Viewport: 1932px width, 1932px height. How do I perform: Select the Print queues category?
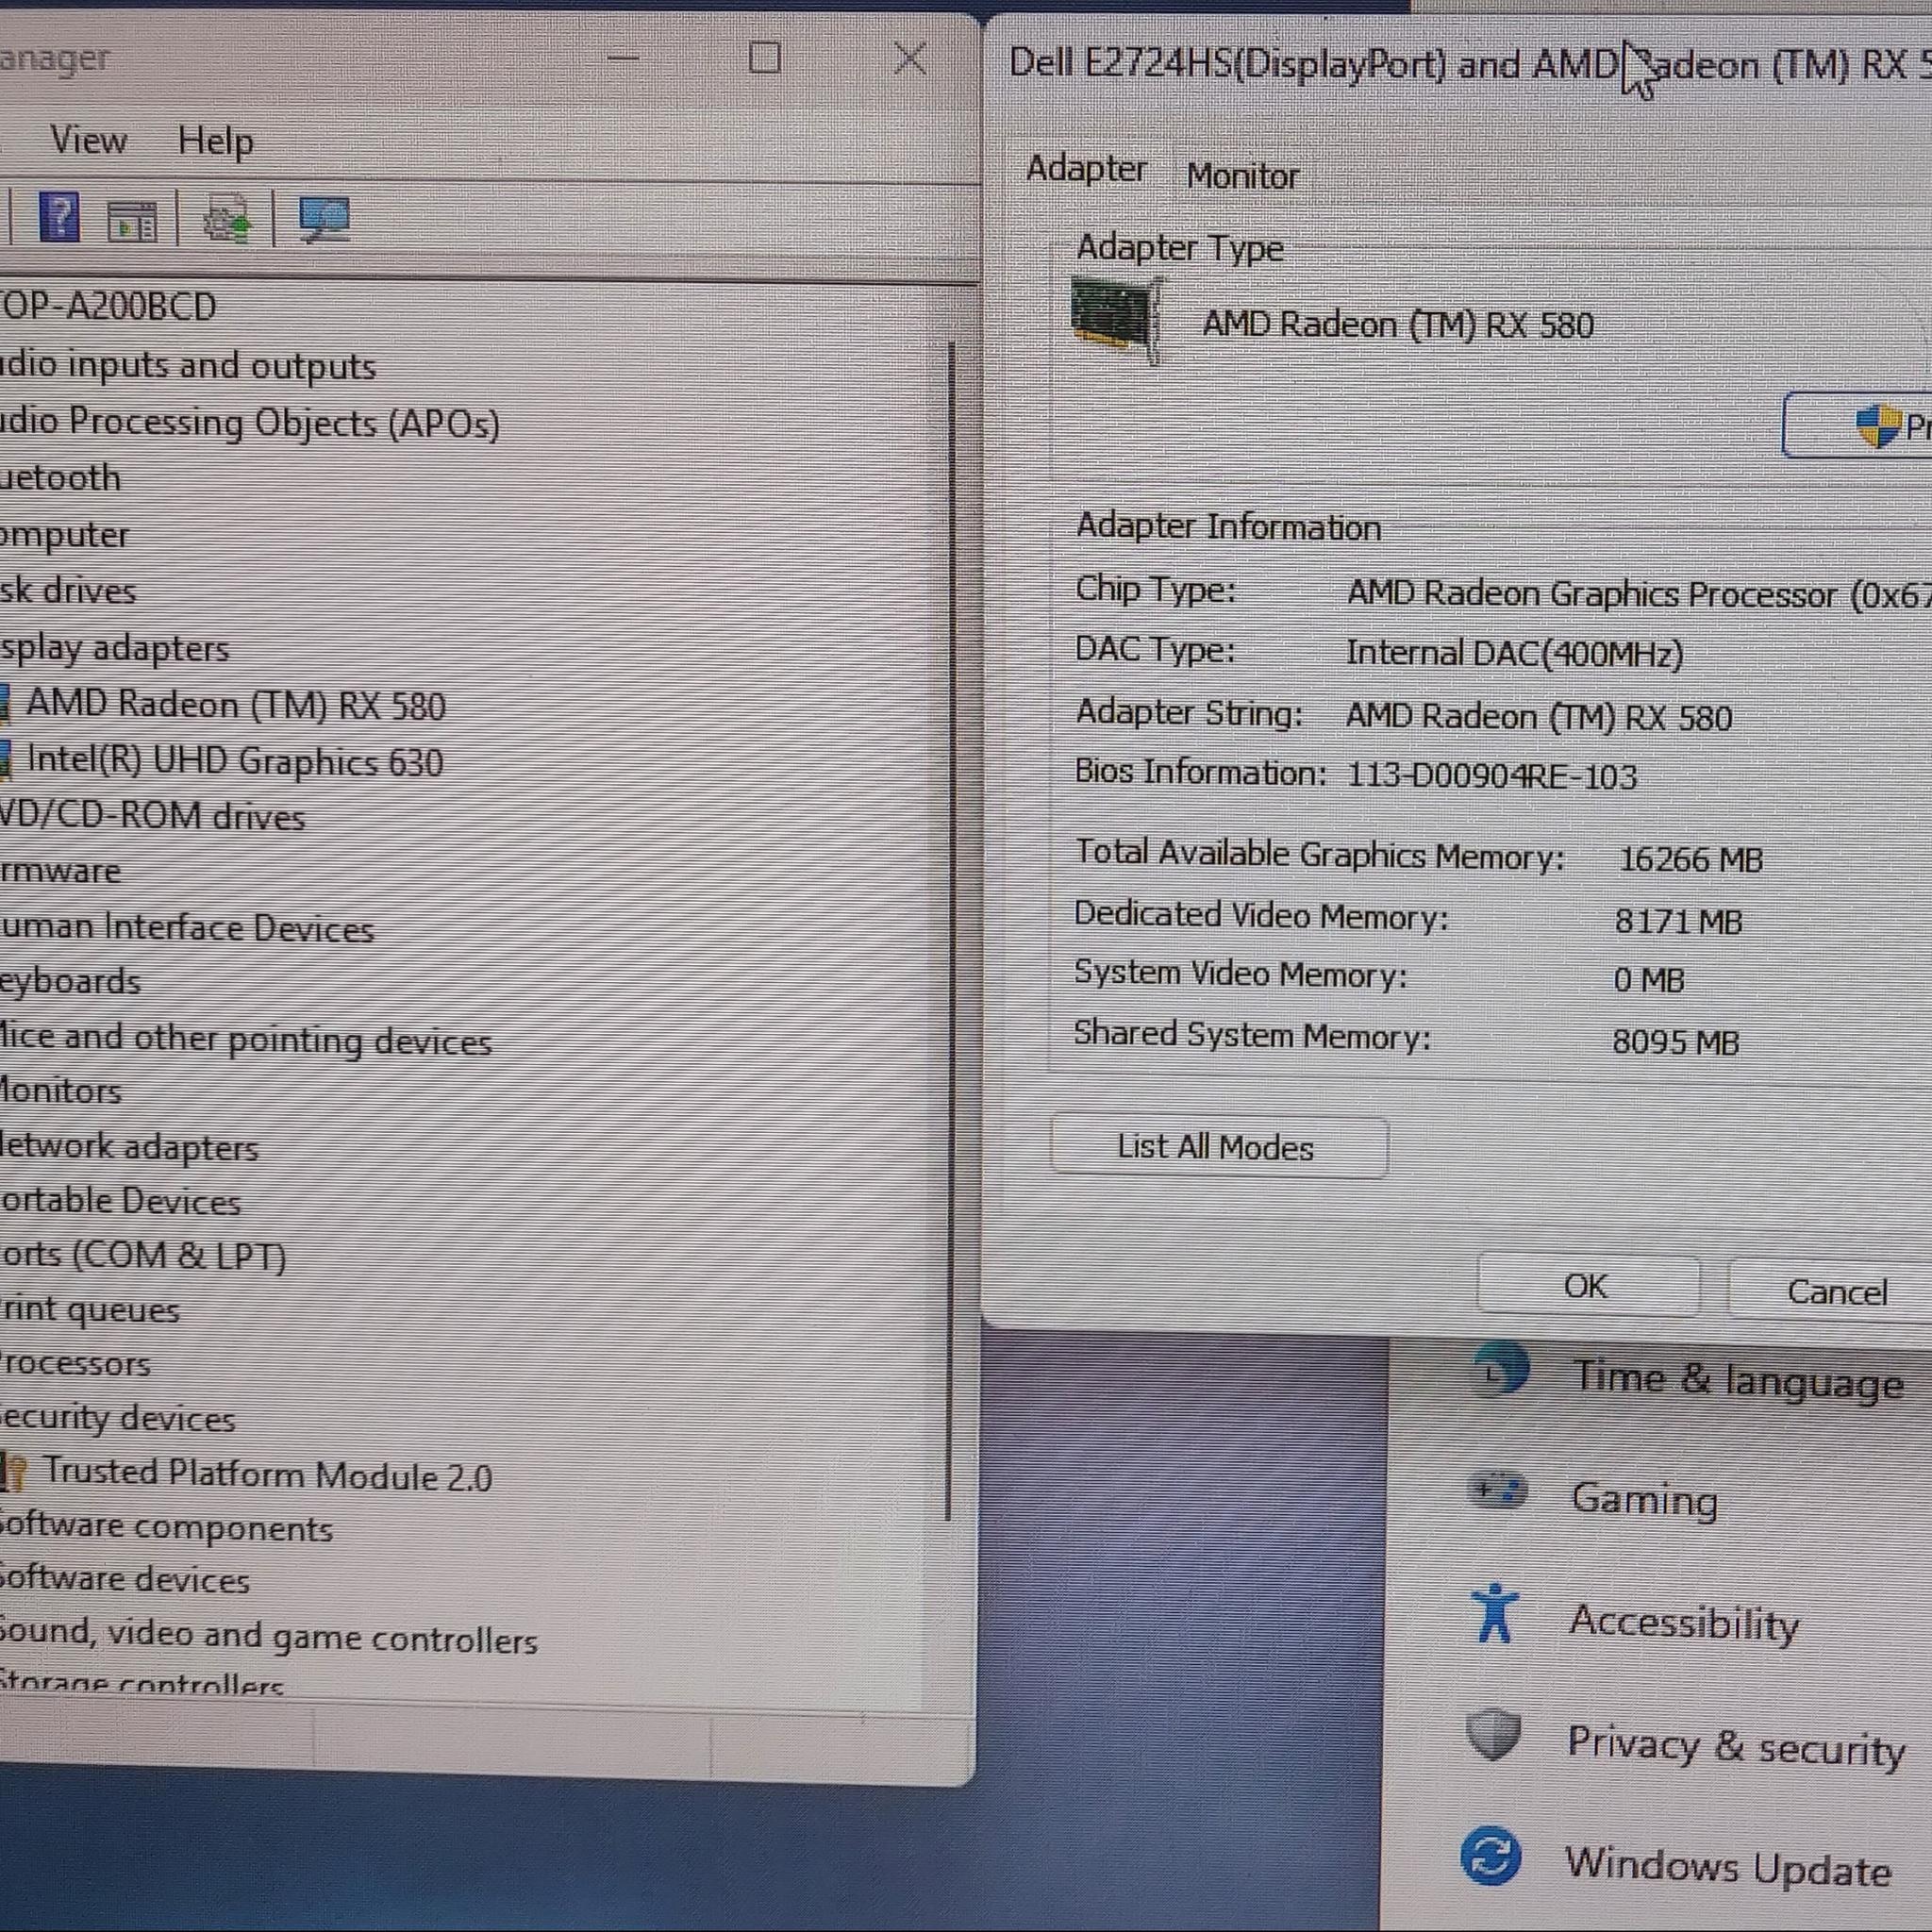pyautogui.click(x=90, y=1310)
